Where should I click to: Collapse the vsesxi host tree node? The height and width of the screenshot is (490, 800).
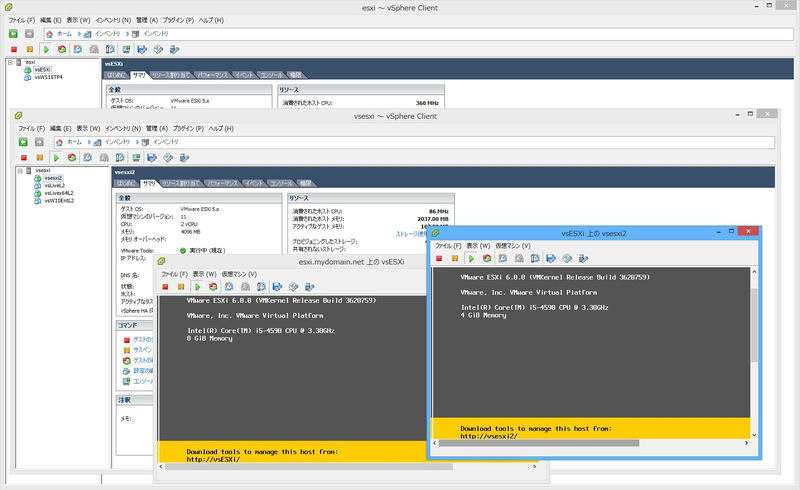tap(20, 170)
